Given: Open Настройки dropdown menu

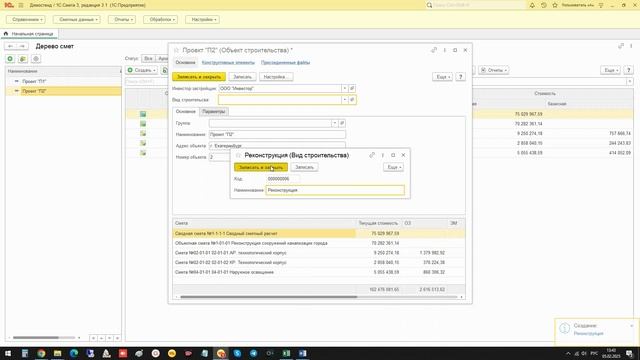Looking at the screenshot, I should click(x=202, y=20).
